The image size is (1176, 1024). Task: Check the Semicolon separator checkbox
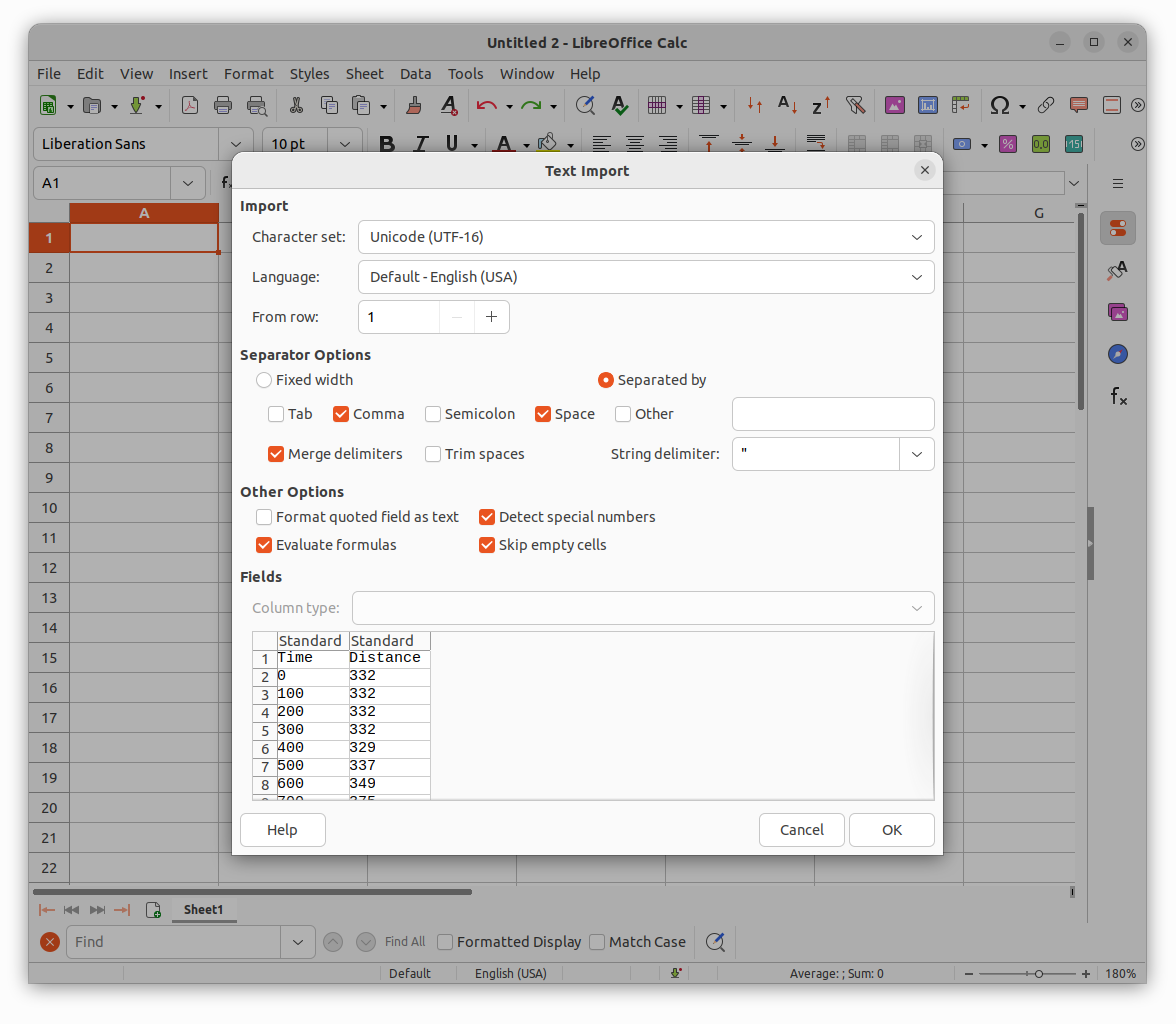(x=433, y=414)
